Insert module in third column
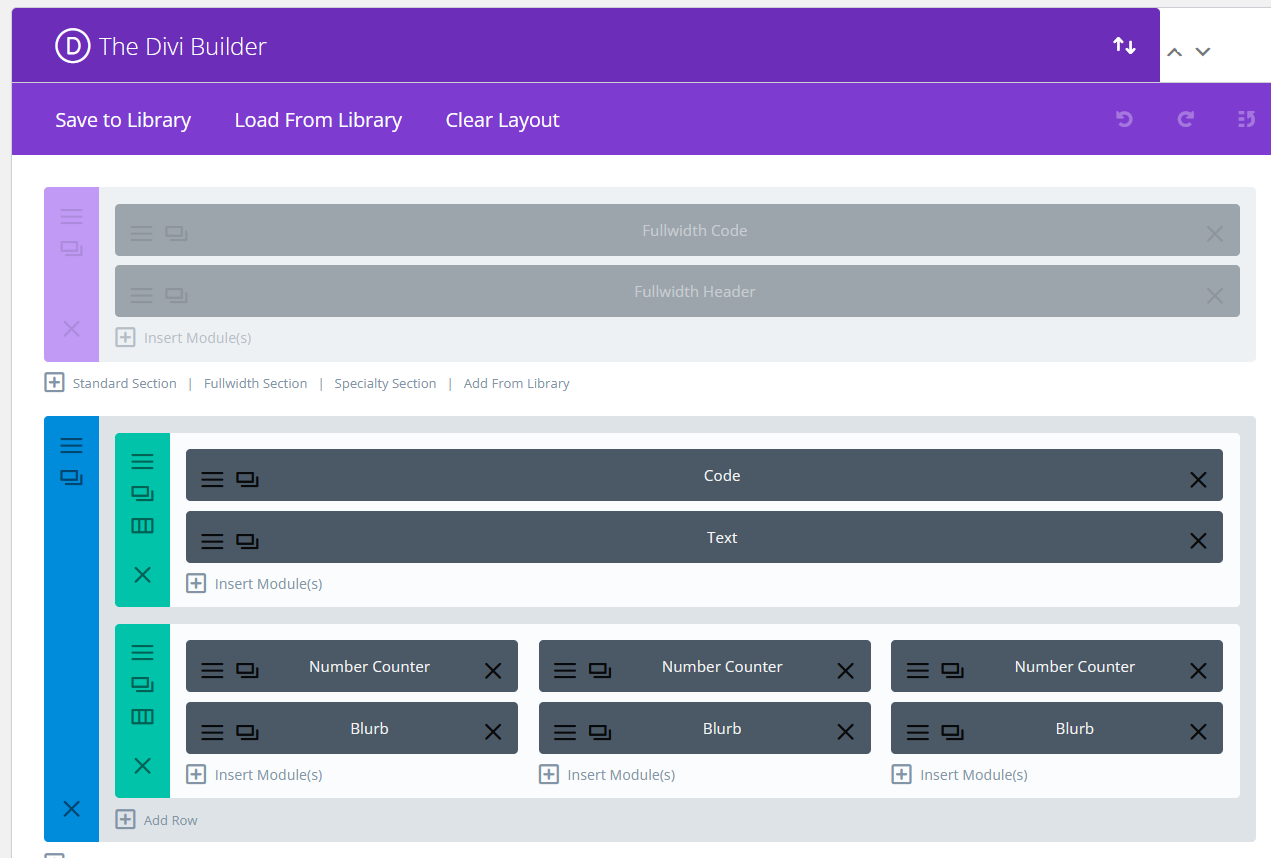The height and width of the screenshot is (858, 1271). tap(959, 774)
